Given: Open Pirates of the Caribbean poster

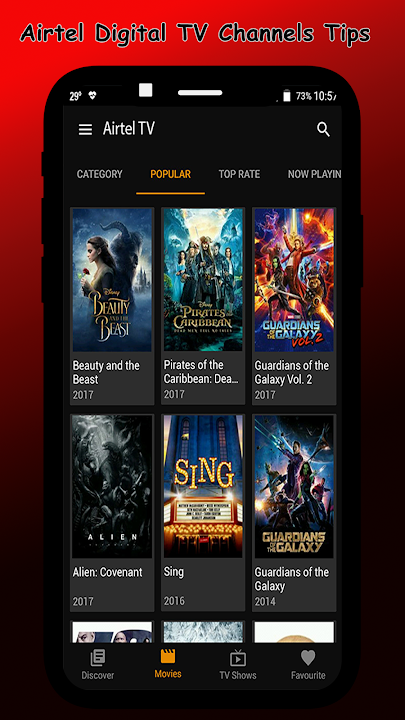Looking at the screenshot, I should 203,280.
